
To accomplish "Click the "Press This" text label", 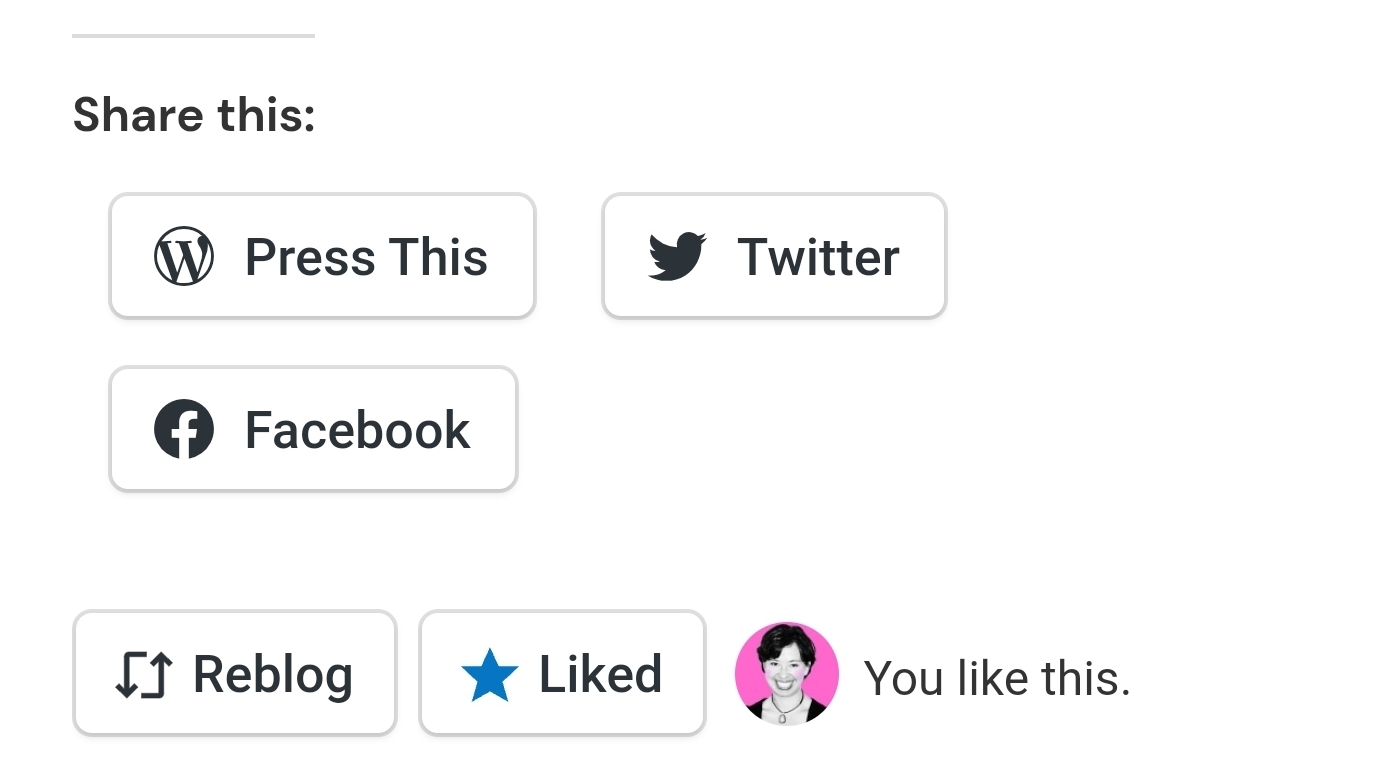I will tap(366, 257).
